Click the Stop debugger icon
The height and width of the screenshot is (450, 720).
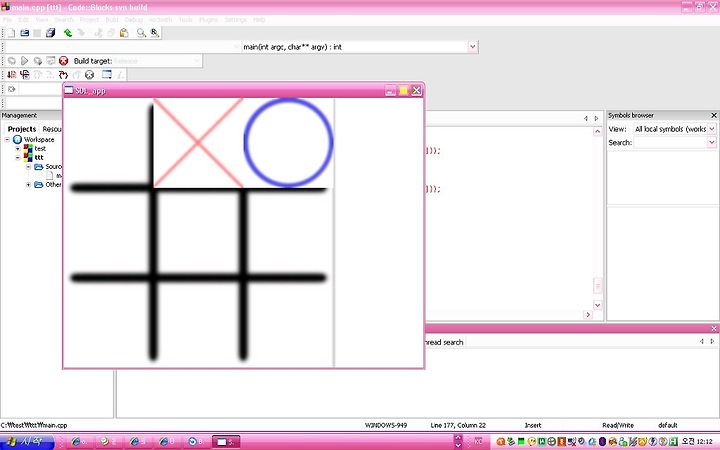tap(90, 74)
